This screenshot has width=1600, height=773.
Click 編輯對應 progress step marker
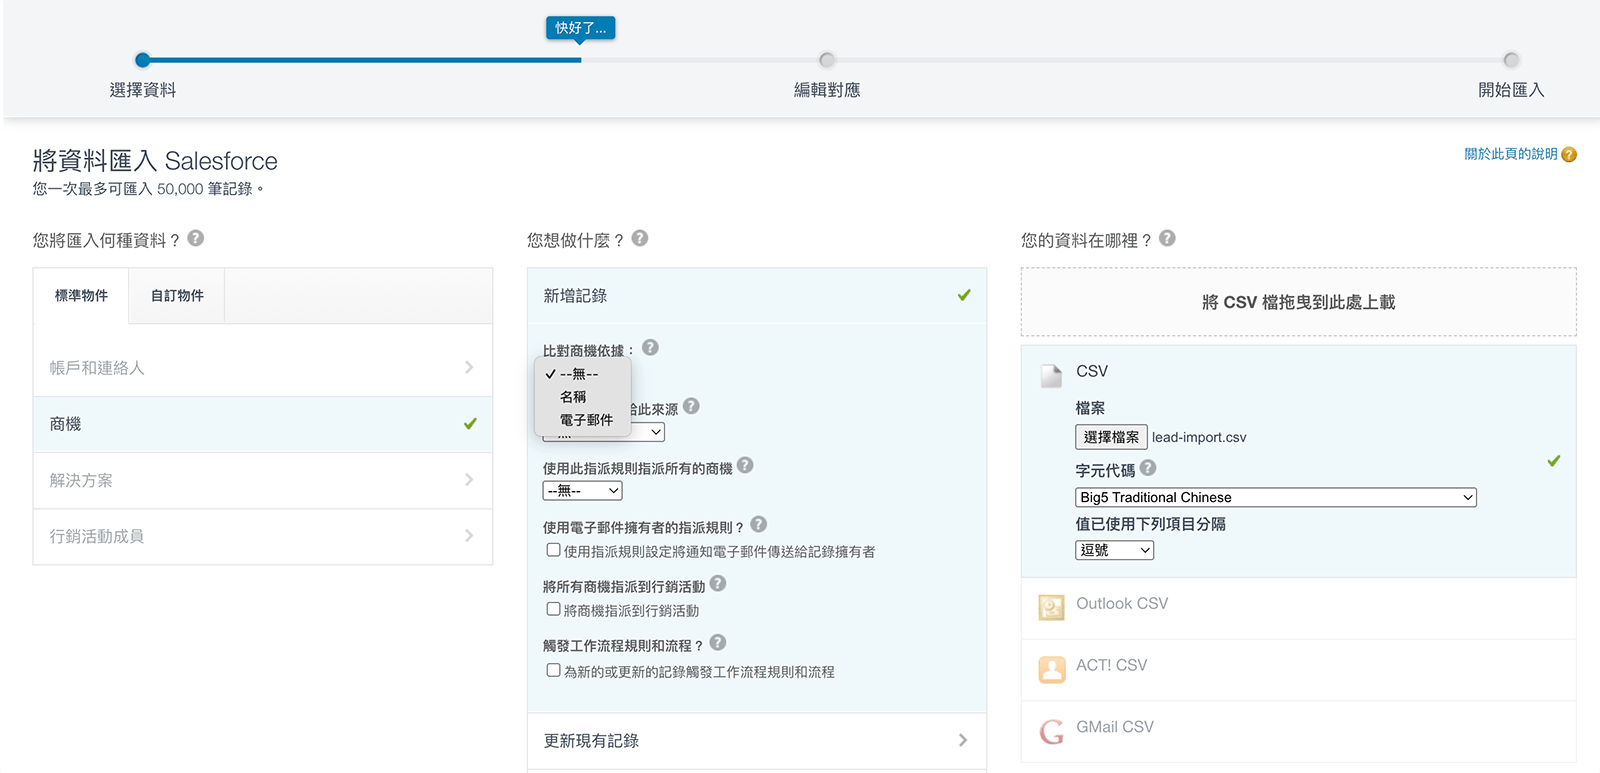827,60
